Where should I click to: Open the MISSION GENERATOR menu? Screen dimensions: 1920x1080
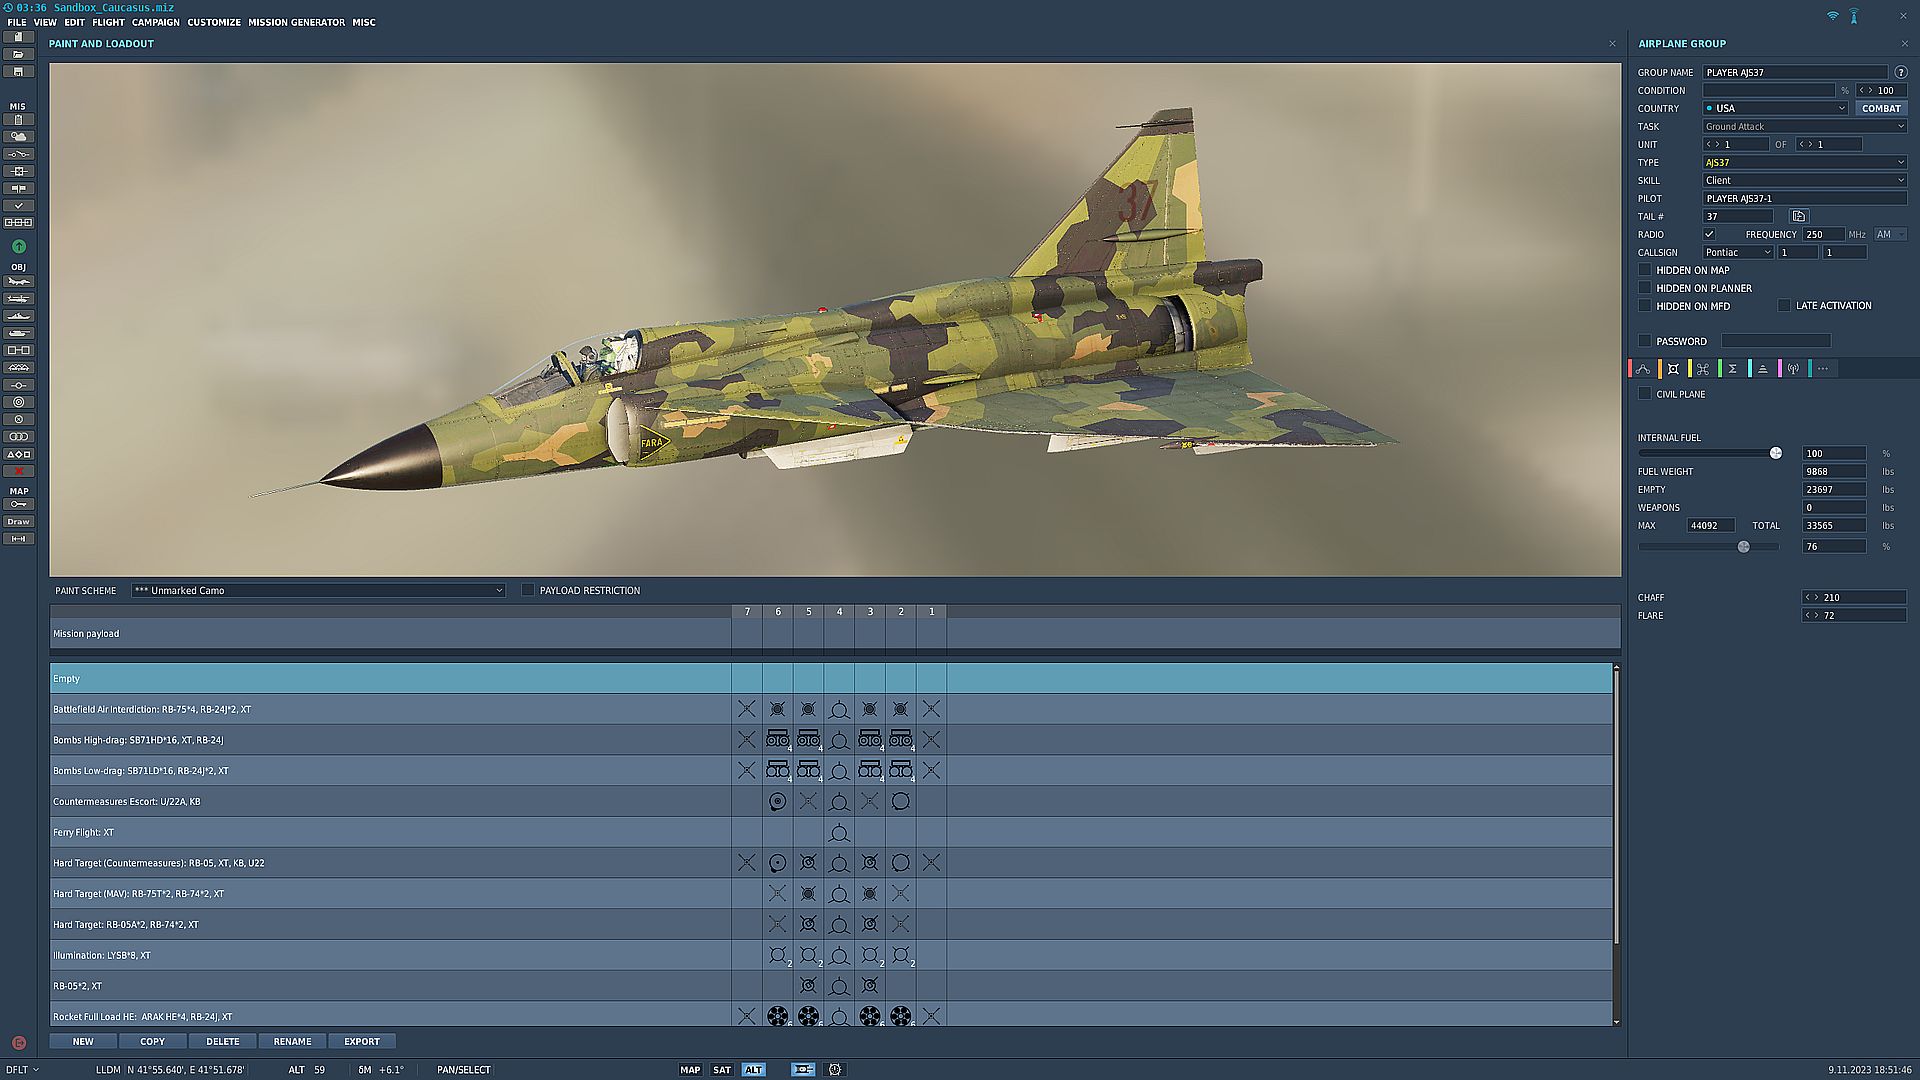pyautogui.click(x=295, y=22)
